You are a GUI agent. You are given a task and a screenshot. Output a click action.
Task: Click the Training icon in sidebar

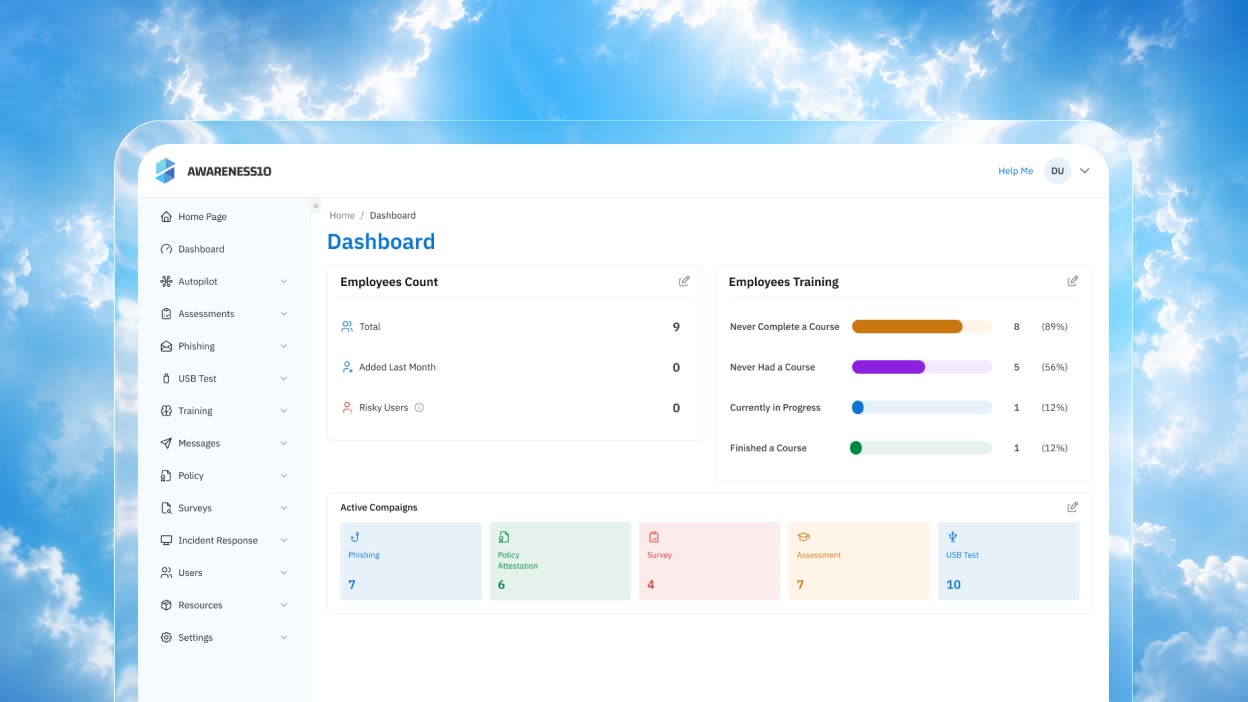[166, 411]
